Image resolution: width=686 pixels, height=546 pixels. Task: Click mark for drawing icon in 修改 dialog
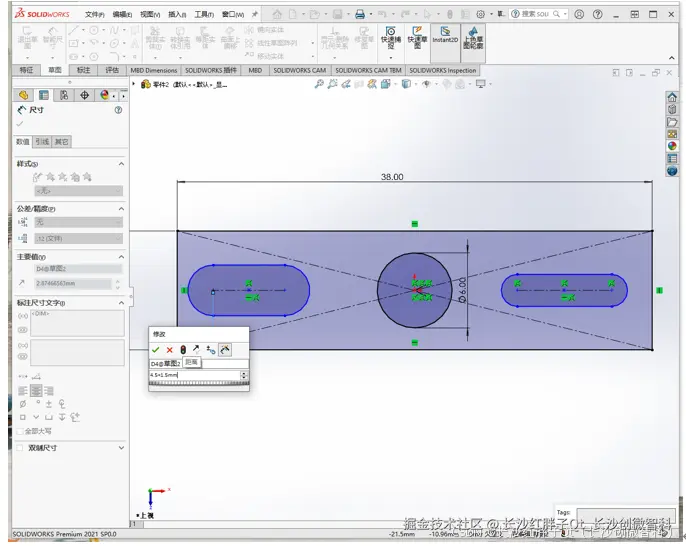point(225,350)
